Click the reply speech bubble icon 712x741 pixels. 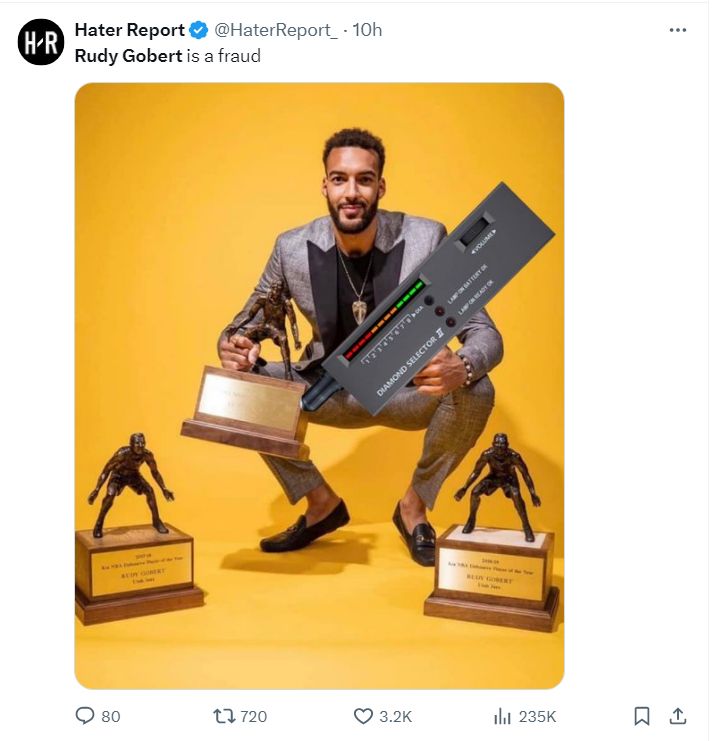point(85,716)
